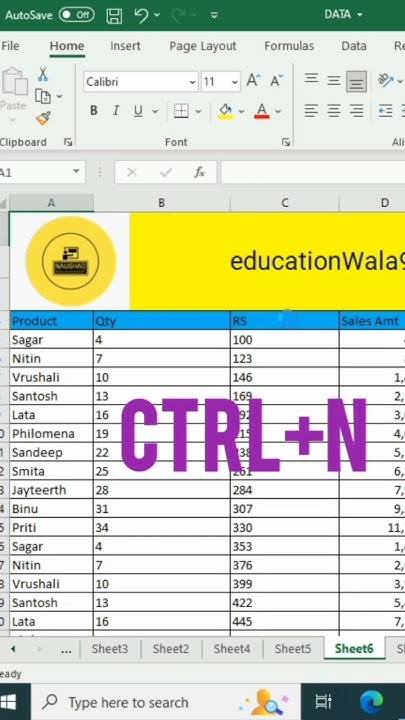Viewport: 405px width, 720px height.
Task: Apply the red Font Color
Action: click(x=262, y=111)
